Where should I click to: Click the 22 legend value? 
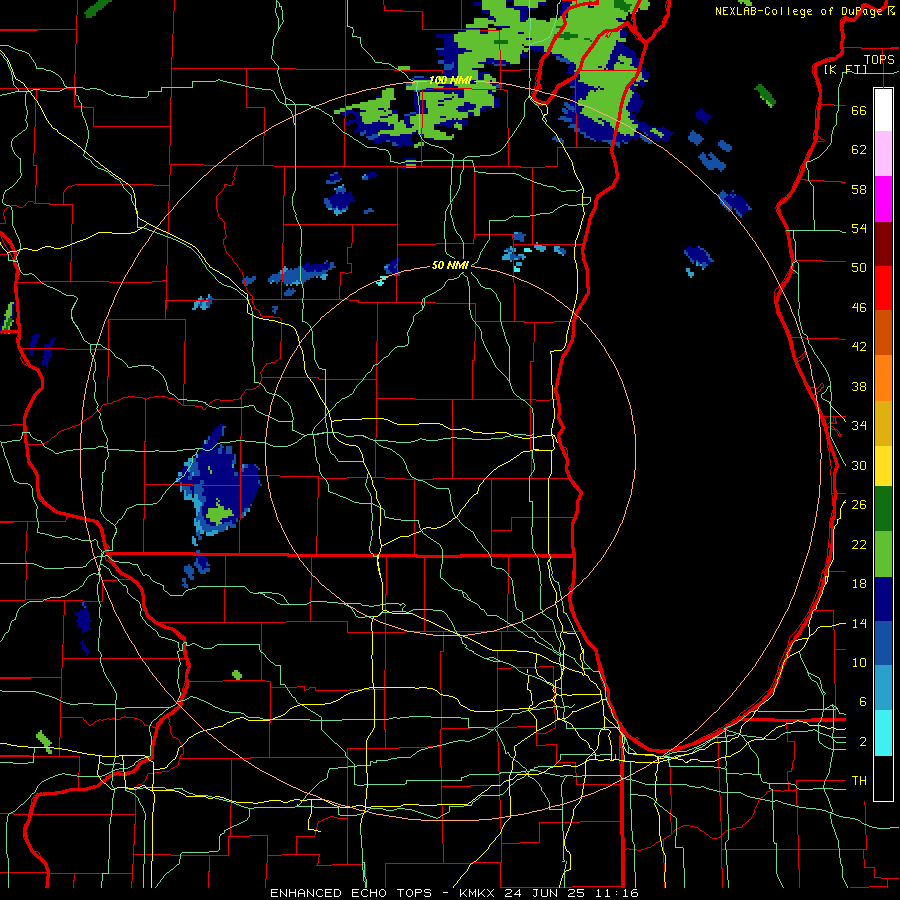[859, 544]
